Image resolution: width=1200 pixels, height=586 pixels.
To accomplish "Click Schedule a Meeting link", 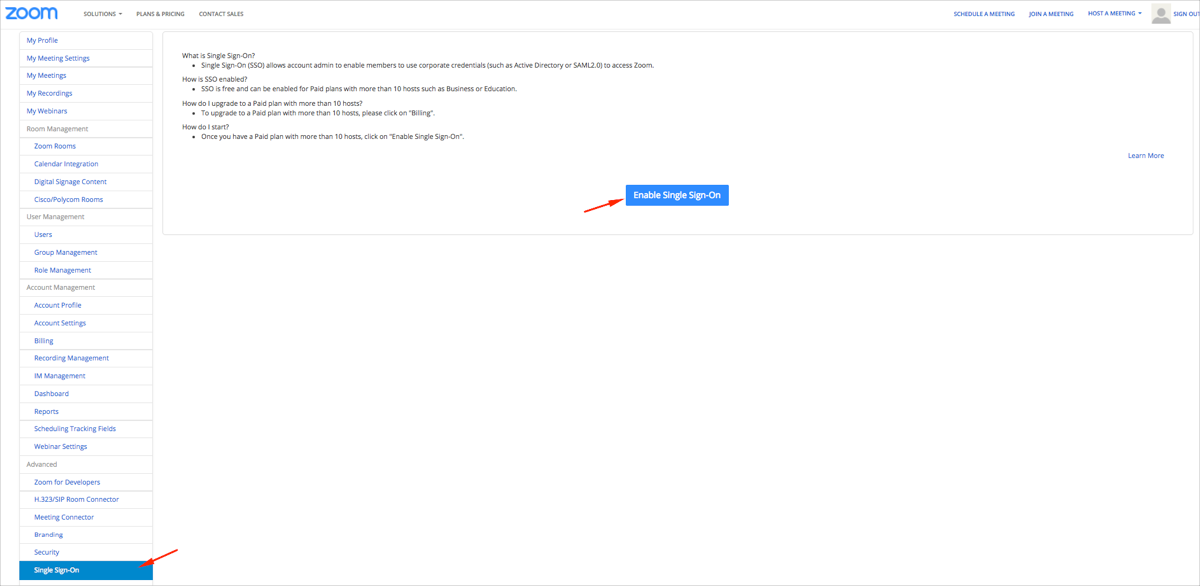I will click(983, 14).
